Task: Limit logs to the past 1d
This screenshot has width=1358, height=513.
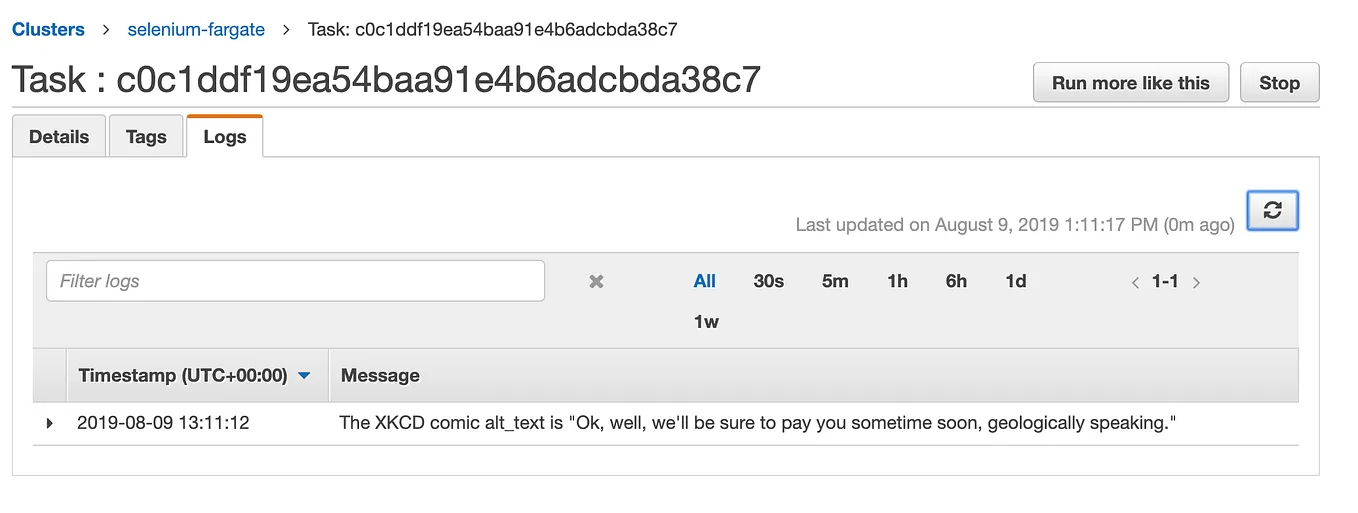Action: (1016, 281)
